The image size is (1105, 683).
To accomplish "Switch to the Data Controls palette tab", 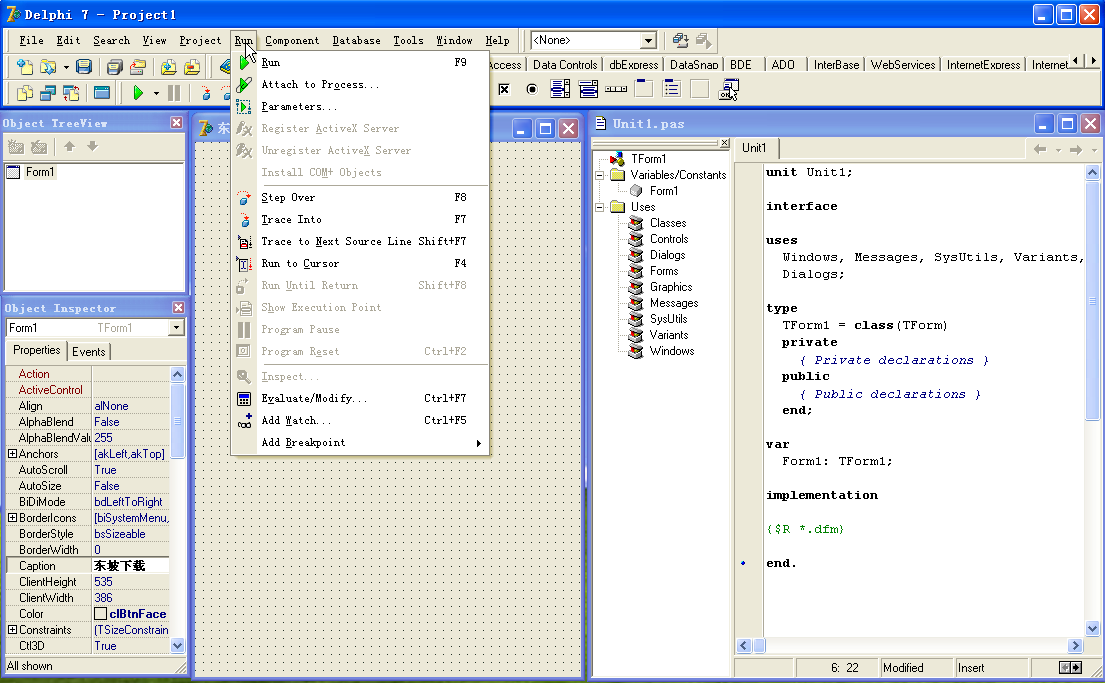I will click(x=564, y=65).
